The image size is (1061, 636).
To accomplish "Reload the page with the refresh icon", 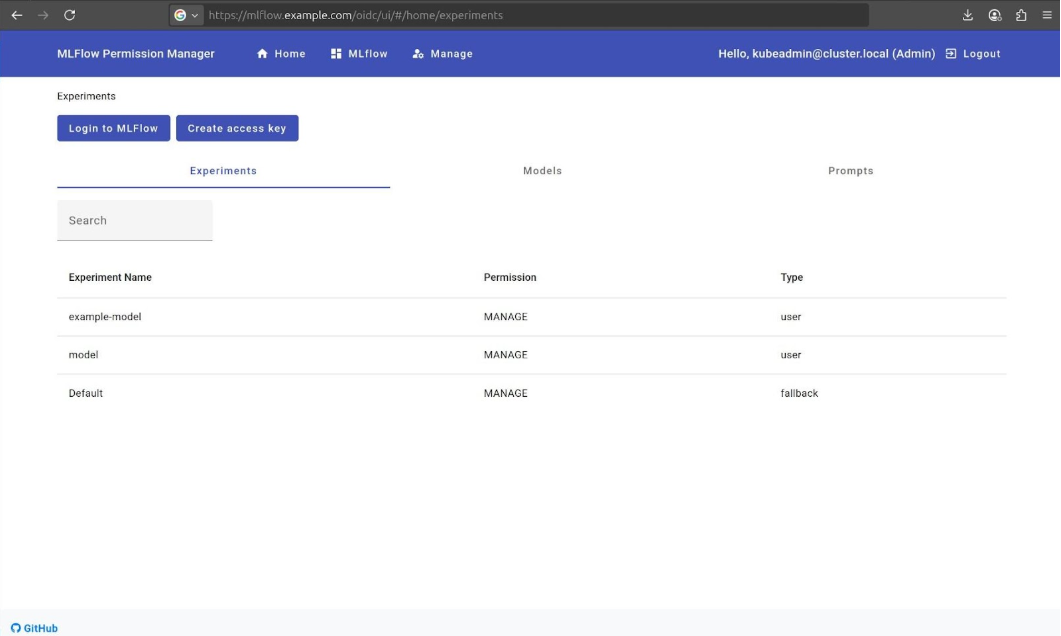I will [x=68, y=15].
